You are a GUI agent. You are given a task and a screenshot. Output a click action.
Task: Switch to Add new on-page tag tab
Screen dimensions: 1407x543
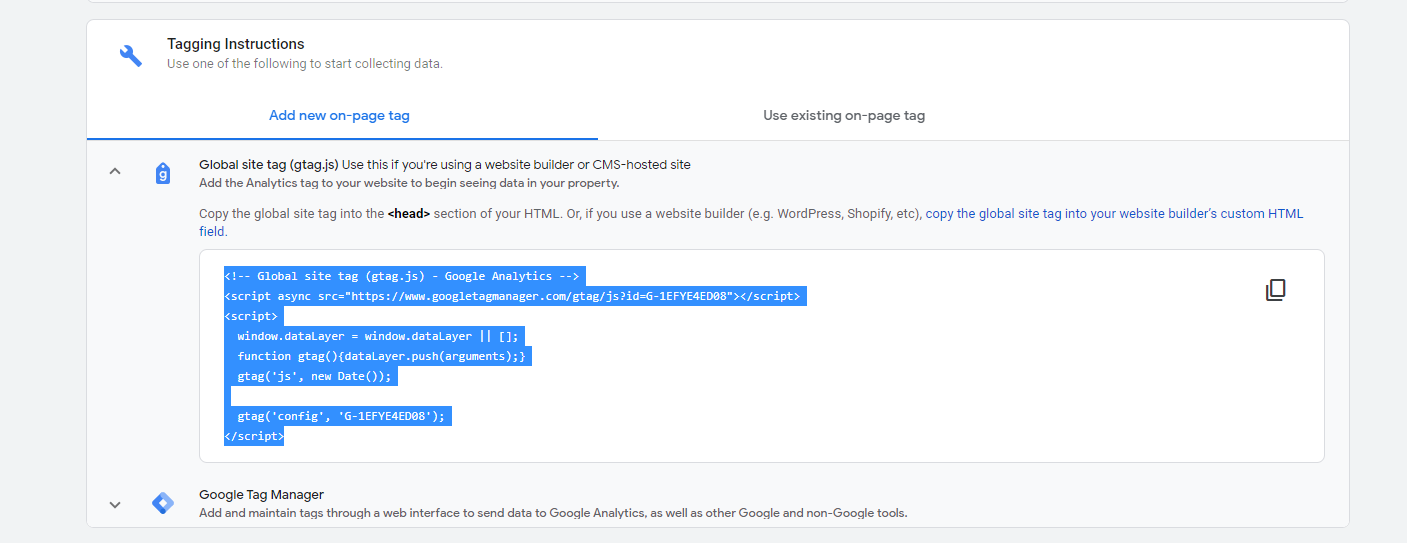tap(339, 115)
